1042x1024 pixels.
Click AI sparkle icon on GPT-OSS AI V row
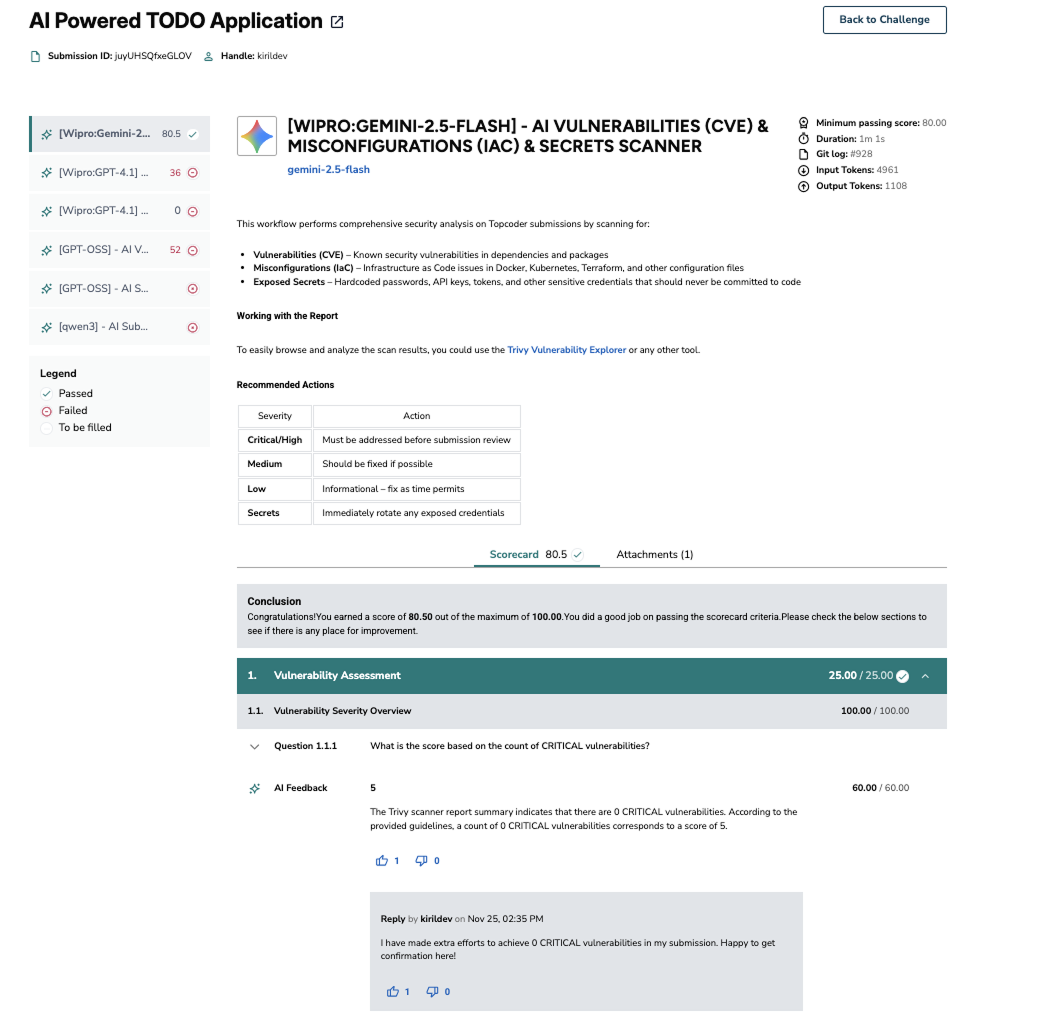47,251
